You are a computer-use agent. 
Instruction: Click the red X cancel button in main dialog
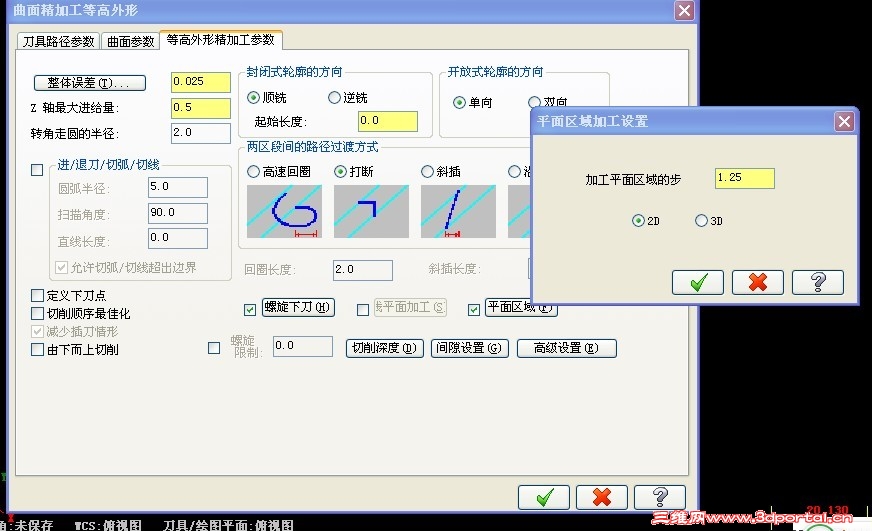pyautogui.click(x=602, y=497)
